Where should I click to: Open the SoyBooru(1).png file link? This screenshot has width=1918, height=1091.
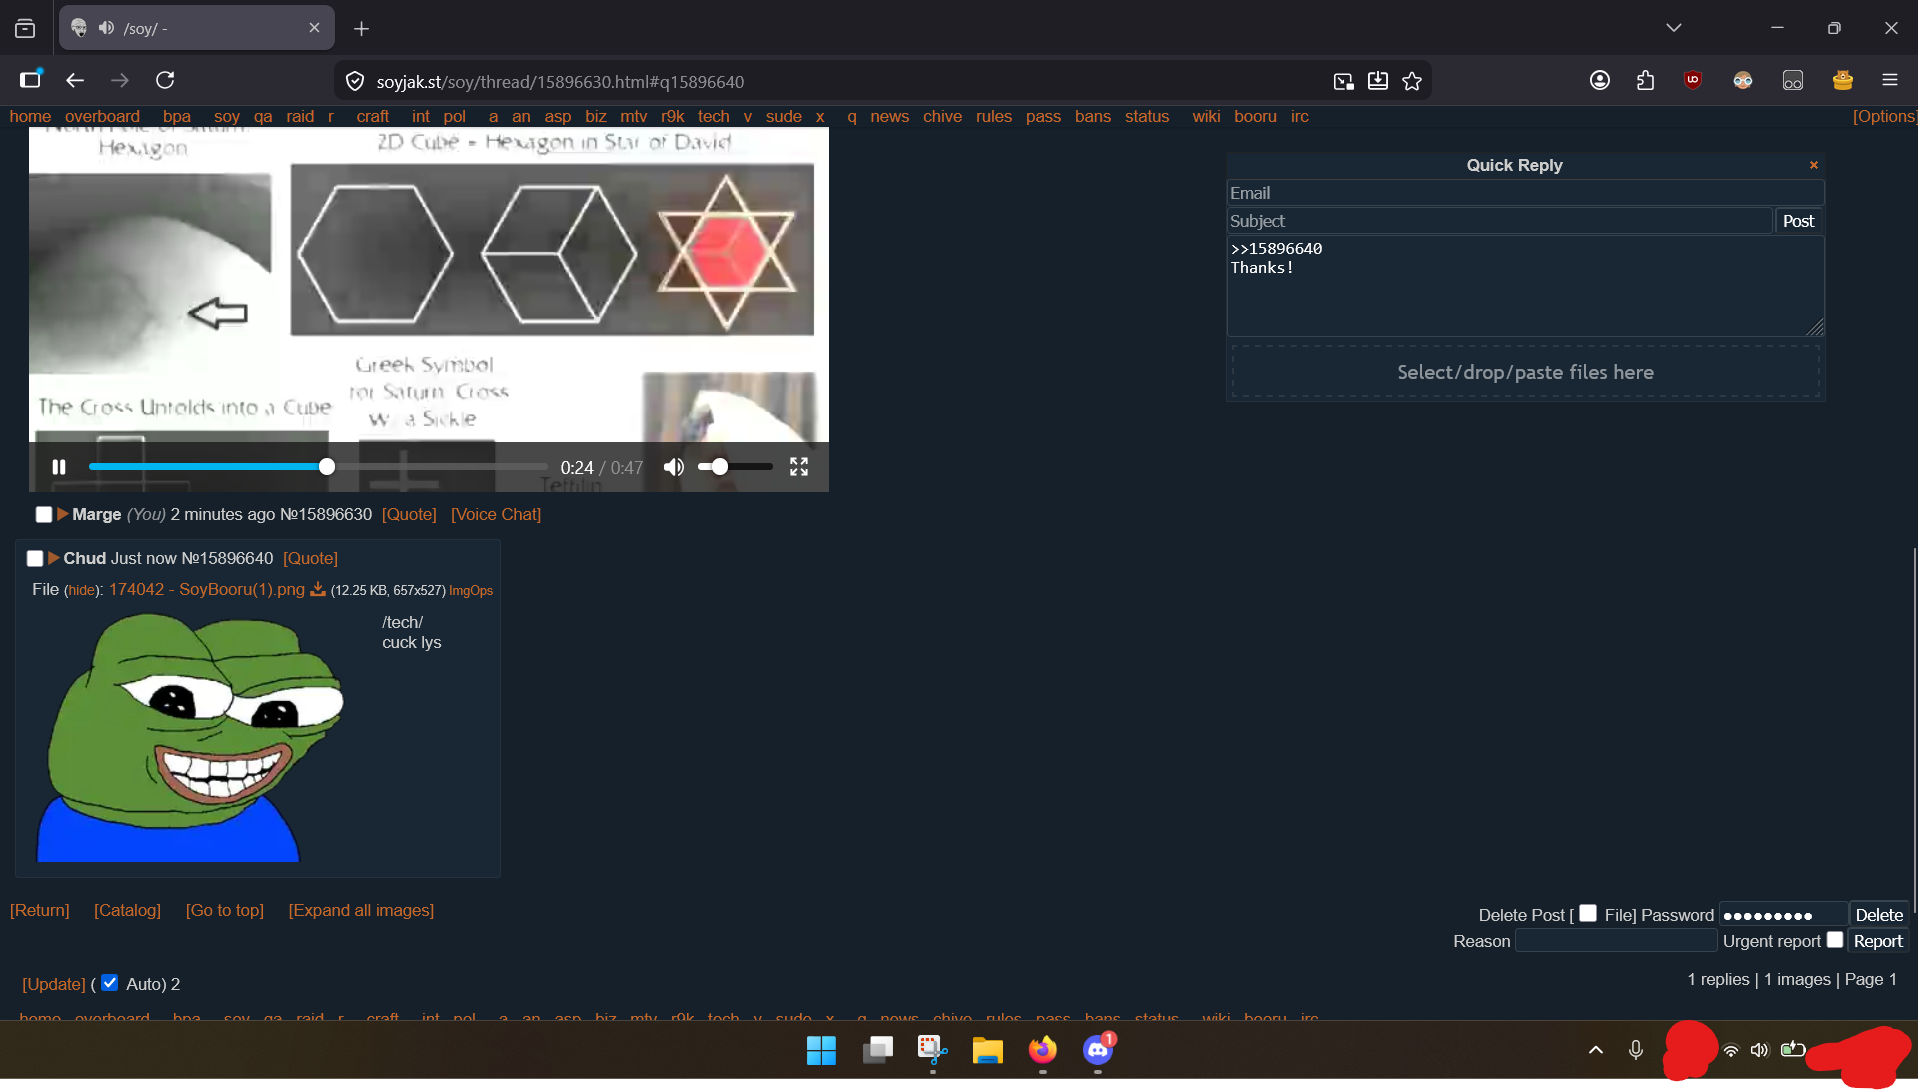pos(207,589)
